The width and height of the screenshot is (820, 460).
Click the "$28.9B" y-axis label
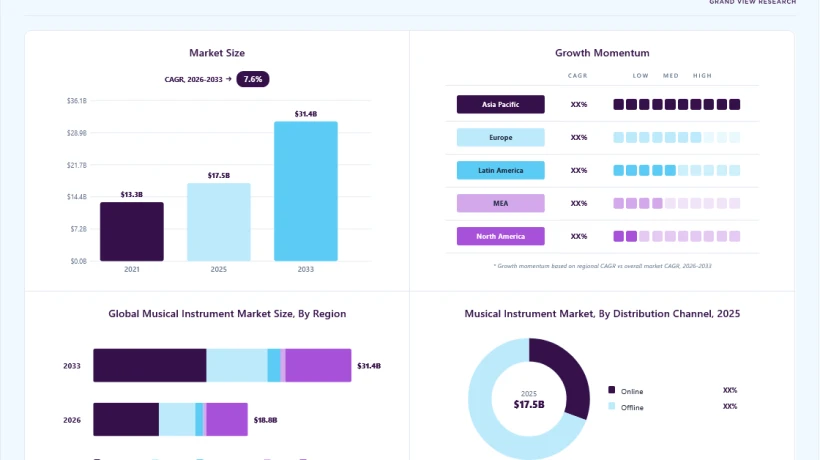pos(77,133)
